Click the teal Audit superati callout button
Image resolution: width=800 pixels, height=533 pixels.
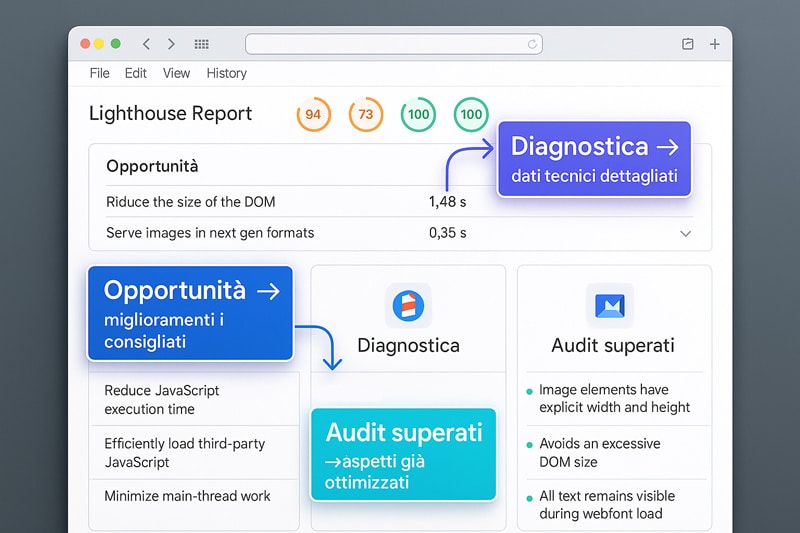click(404, 454)
